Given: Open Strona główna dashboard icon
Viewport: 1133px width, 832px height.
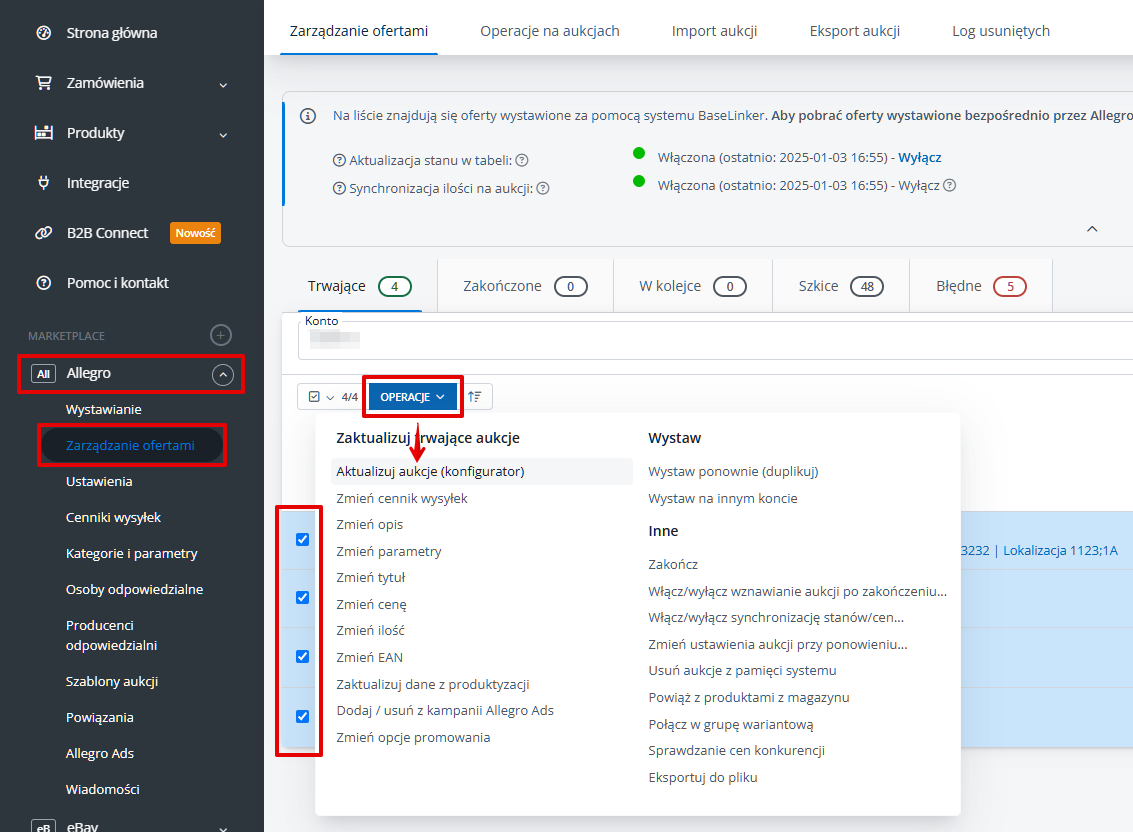Looking at the screenshot, I should tap(44, 33).
